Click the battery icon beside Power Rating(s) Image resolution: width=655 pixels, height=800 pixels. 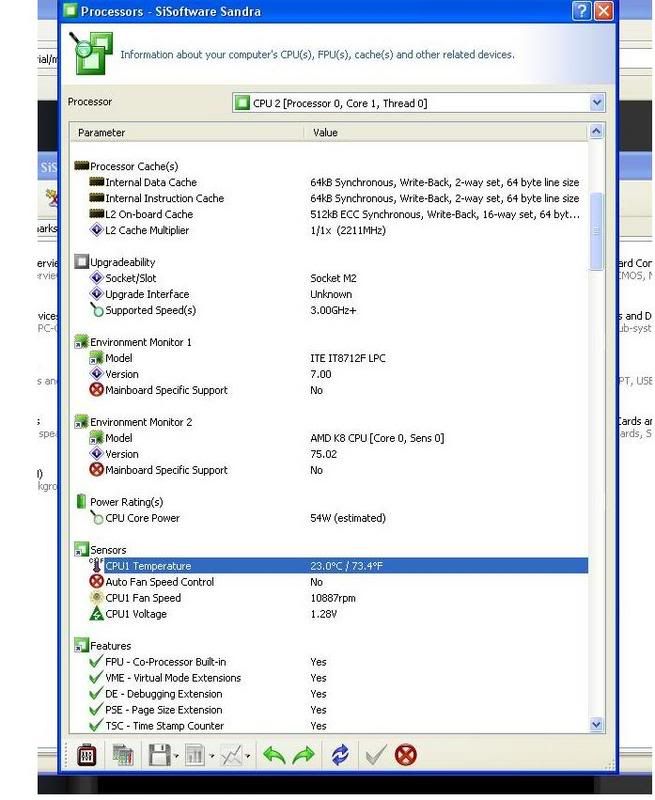(81, 502)
